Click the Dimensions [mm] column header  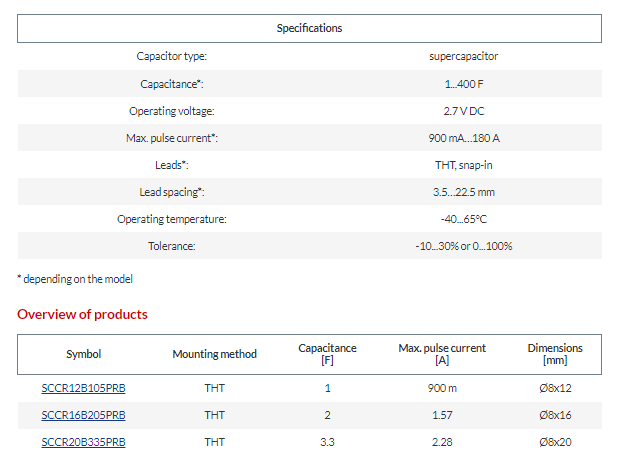coord(555,354)
